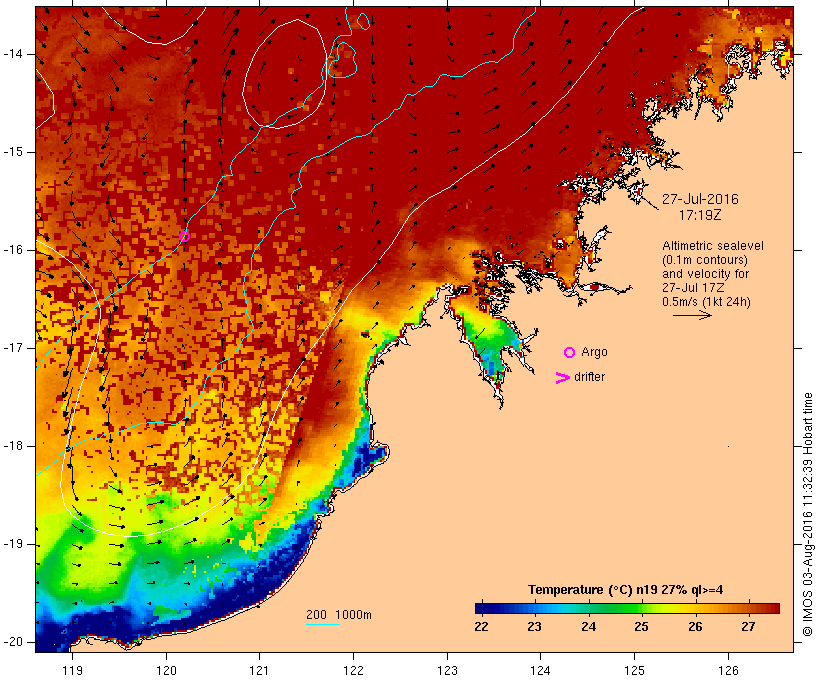Click the 'drifter' legend label

[x=589, y=377]
